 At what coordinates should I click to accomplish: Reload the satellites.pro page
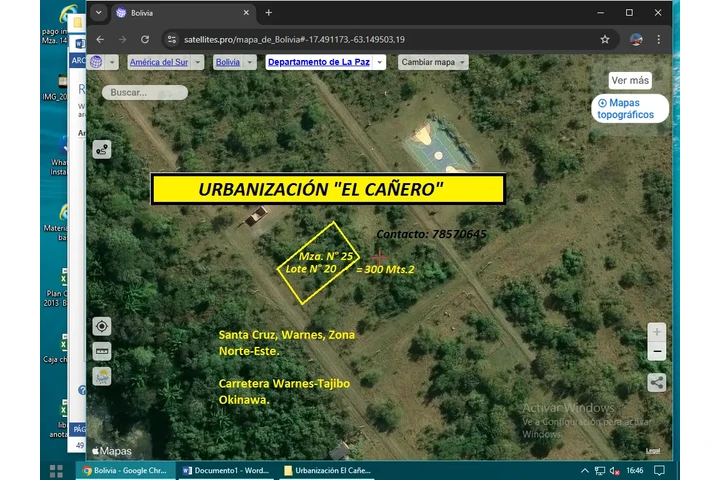tap(145, 40)
